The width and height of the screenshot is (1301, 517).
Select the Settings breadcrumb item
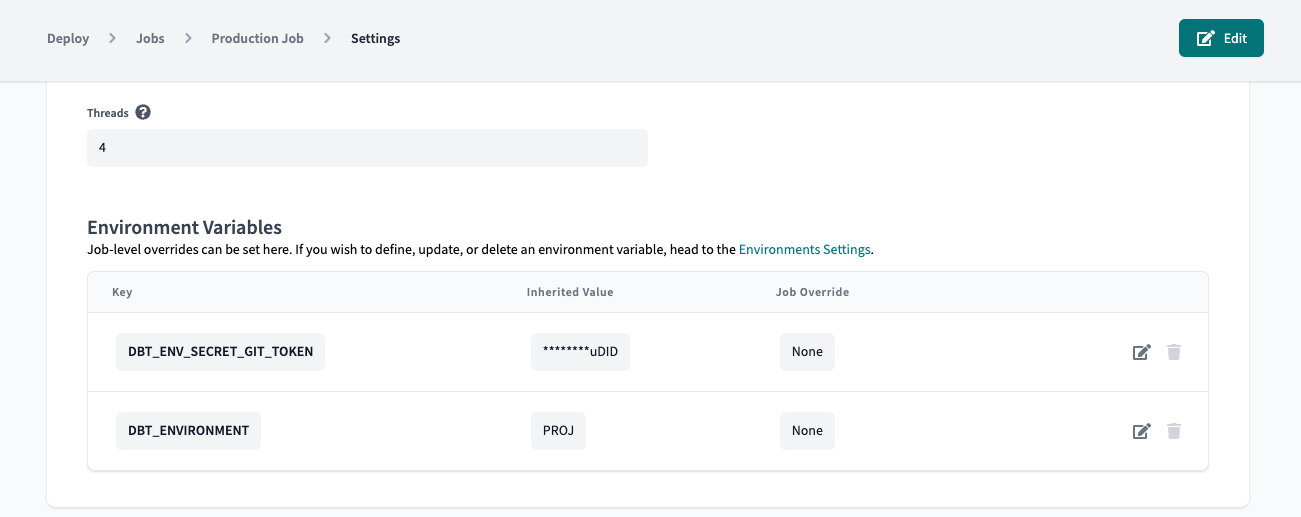click(375, 39)
